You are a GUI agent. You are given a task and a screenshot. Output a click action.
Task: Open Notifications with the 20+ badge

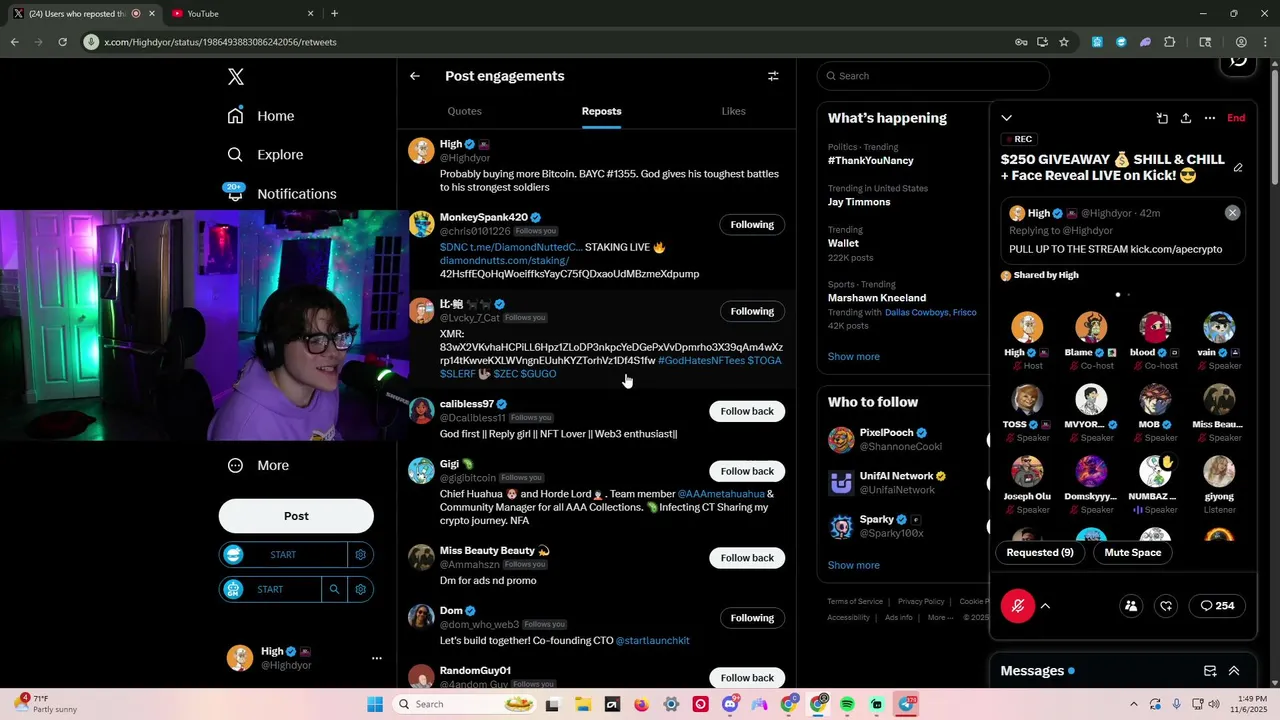point(282,194)
